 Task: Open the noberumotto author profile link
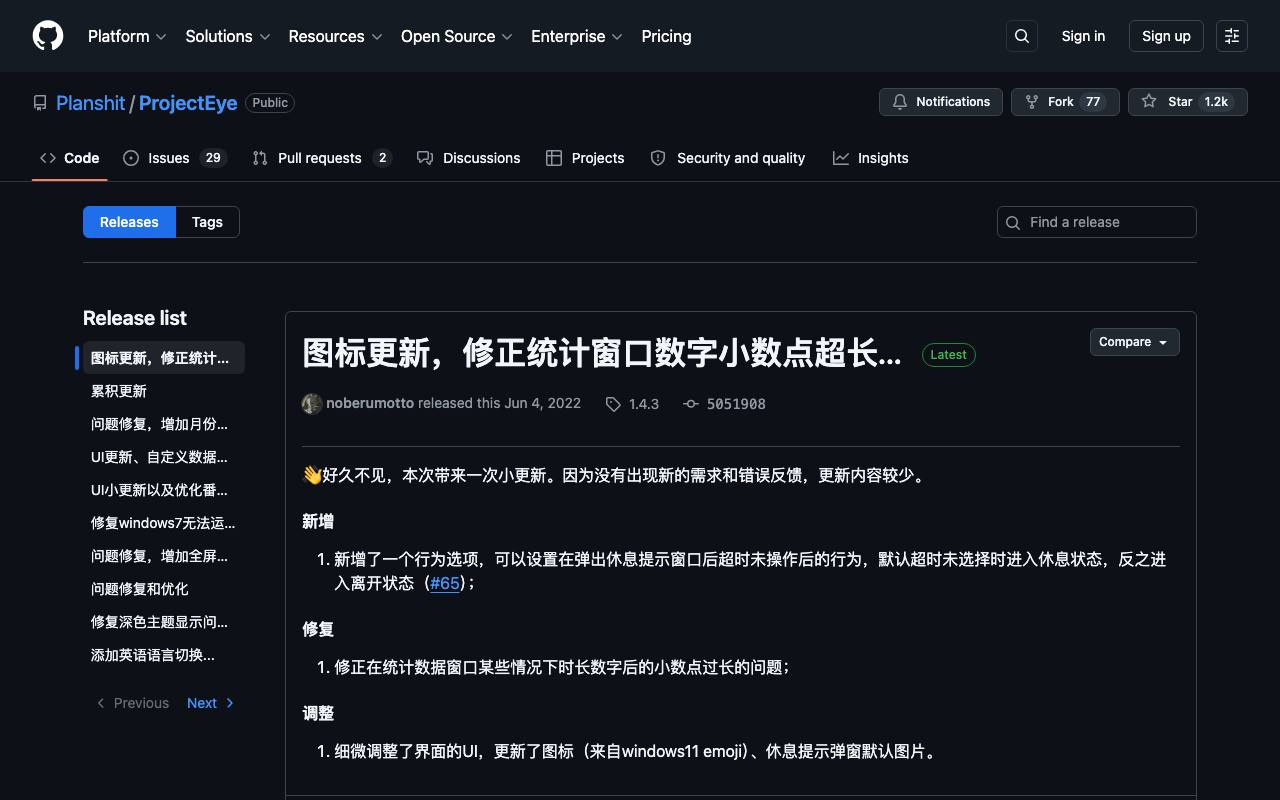click(370, 404)
